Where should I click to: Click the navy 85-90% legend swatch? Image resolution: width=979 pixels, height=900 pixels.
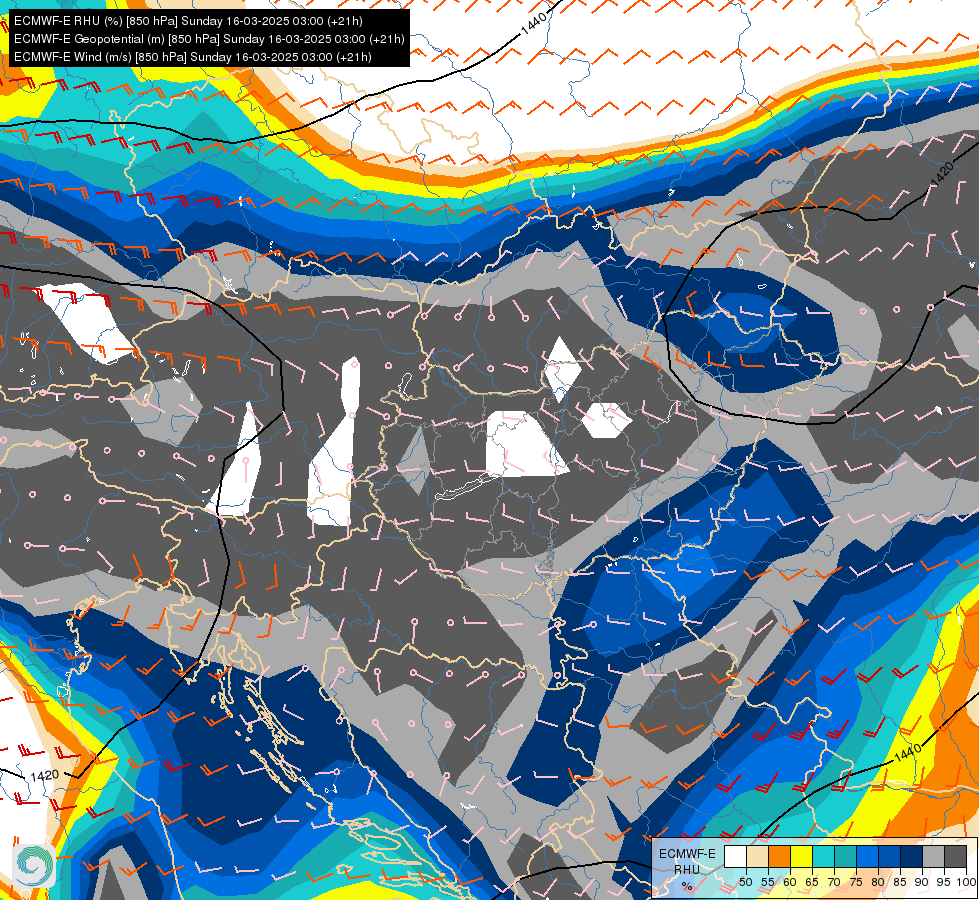click(912, 856)
